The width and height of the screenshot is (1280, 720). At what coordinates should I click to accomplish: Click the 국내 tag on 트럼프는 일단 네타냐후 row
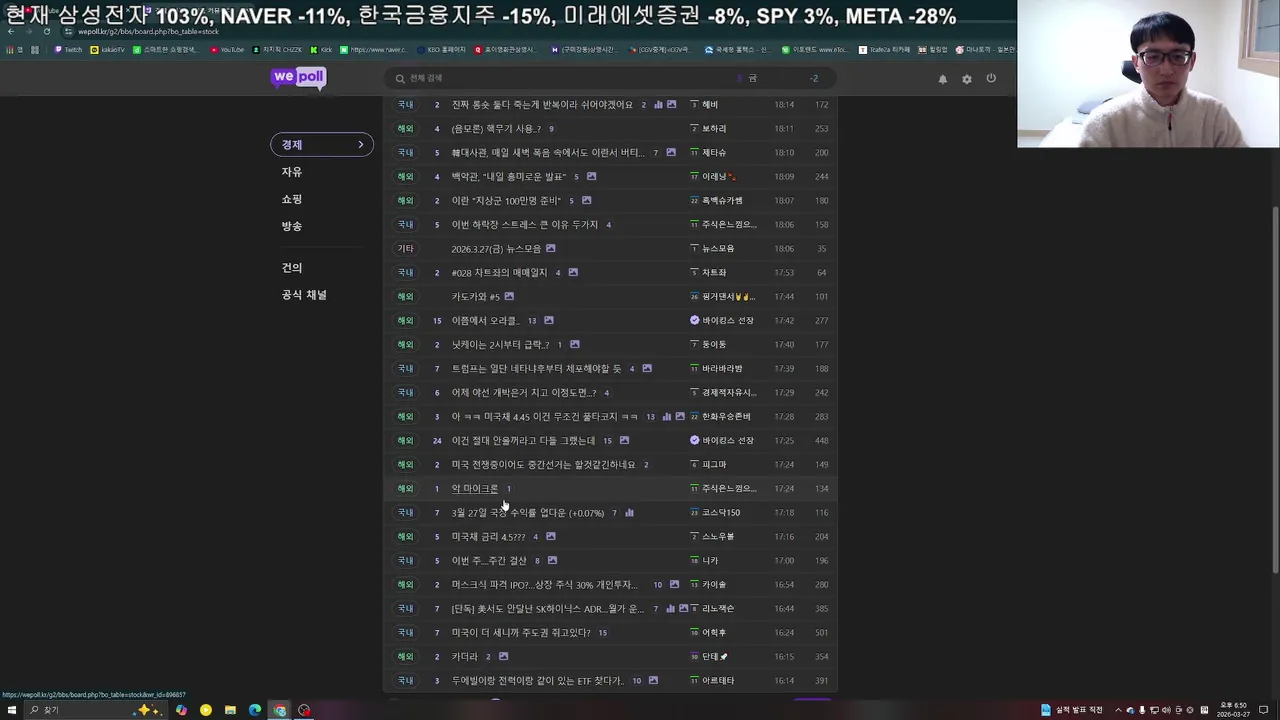point(405,368)
